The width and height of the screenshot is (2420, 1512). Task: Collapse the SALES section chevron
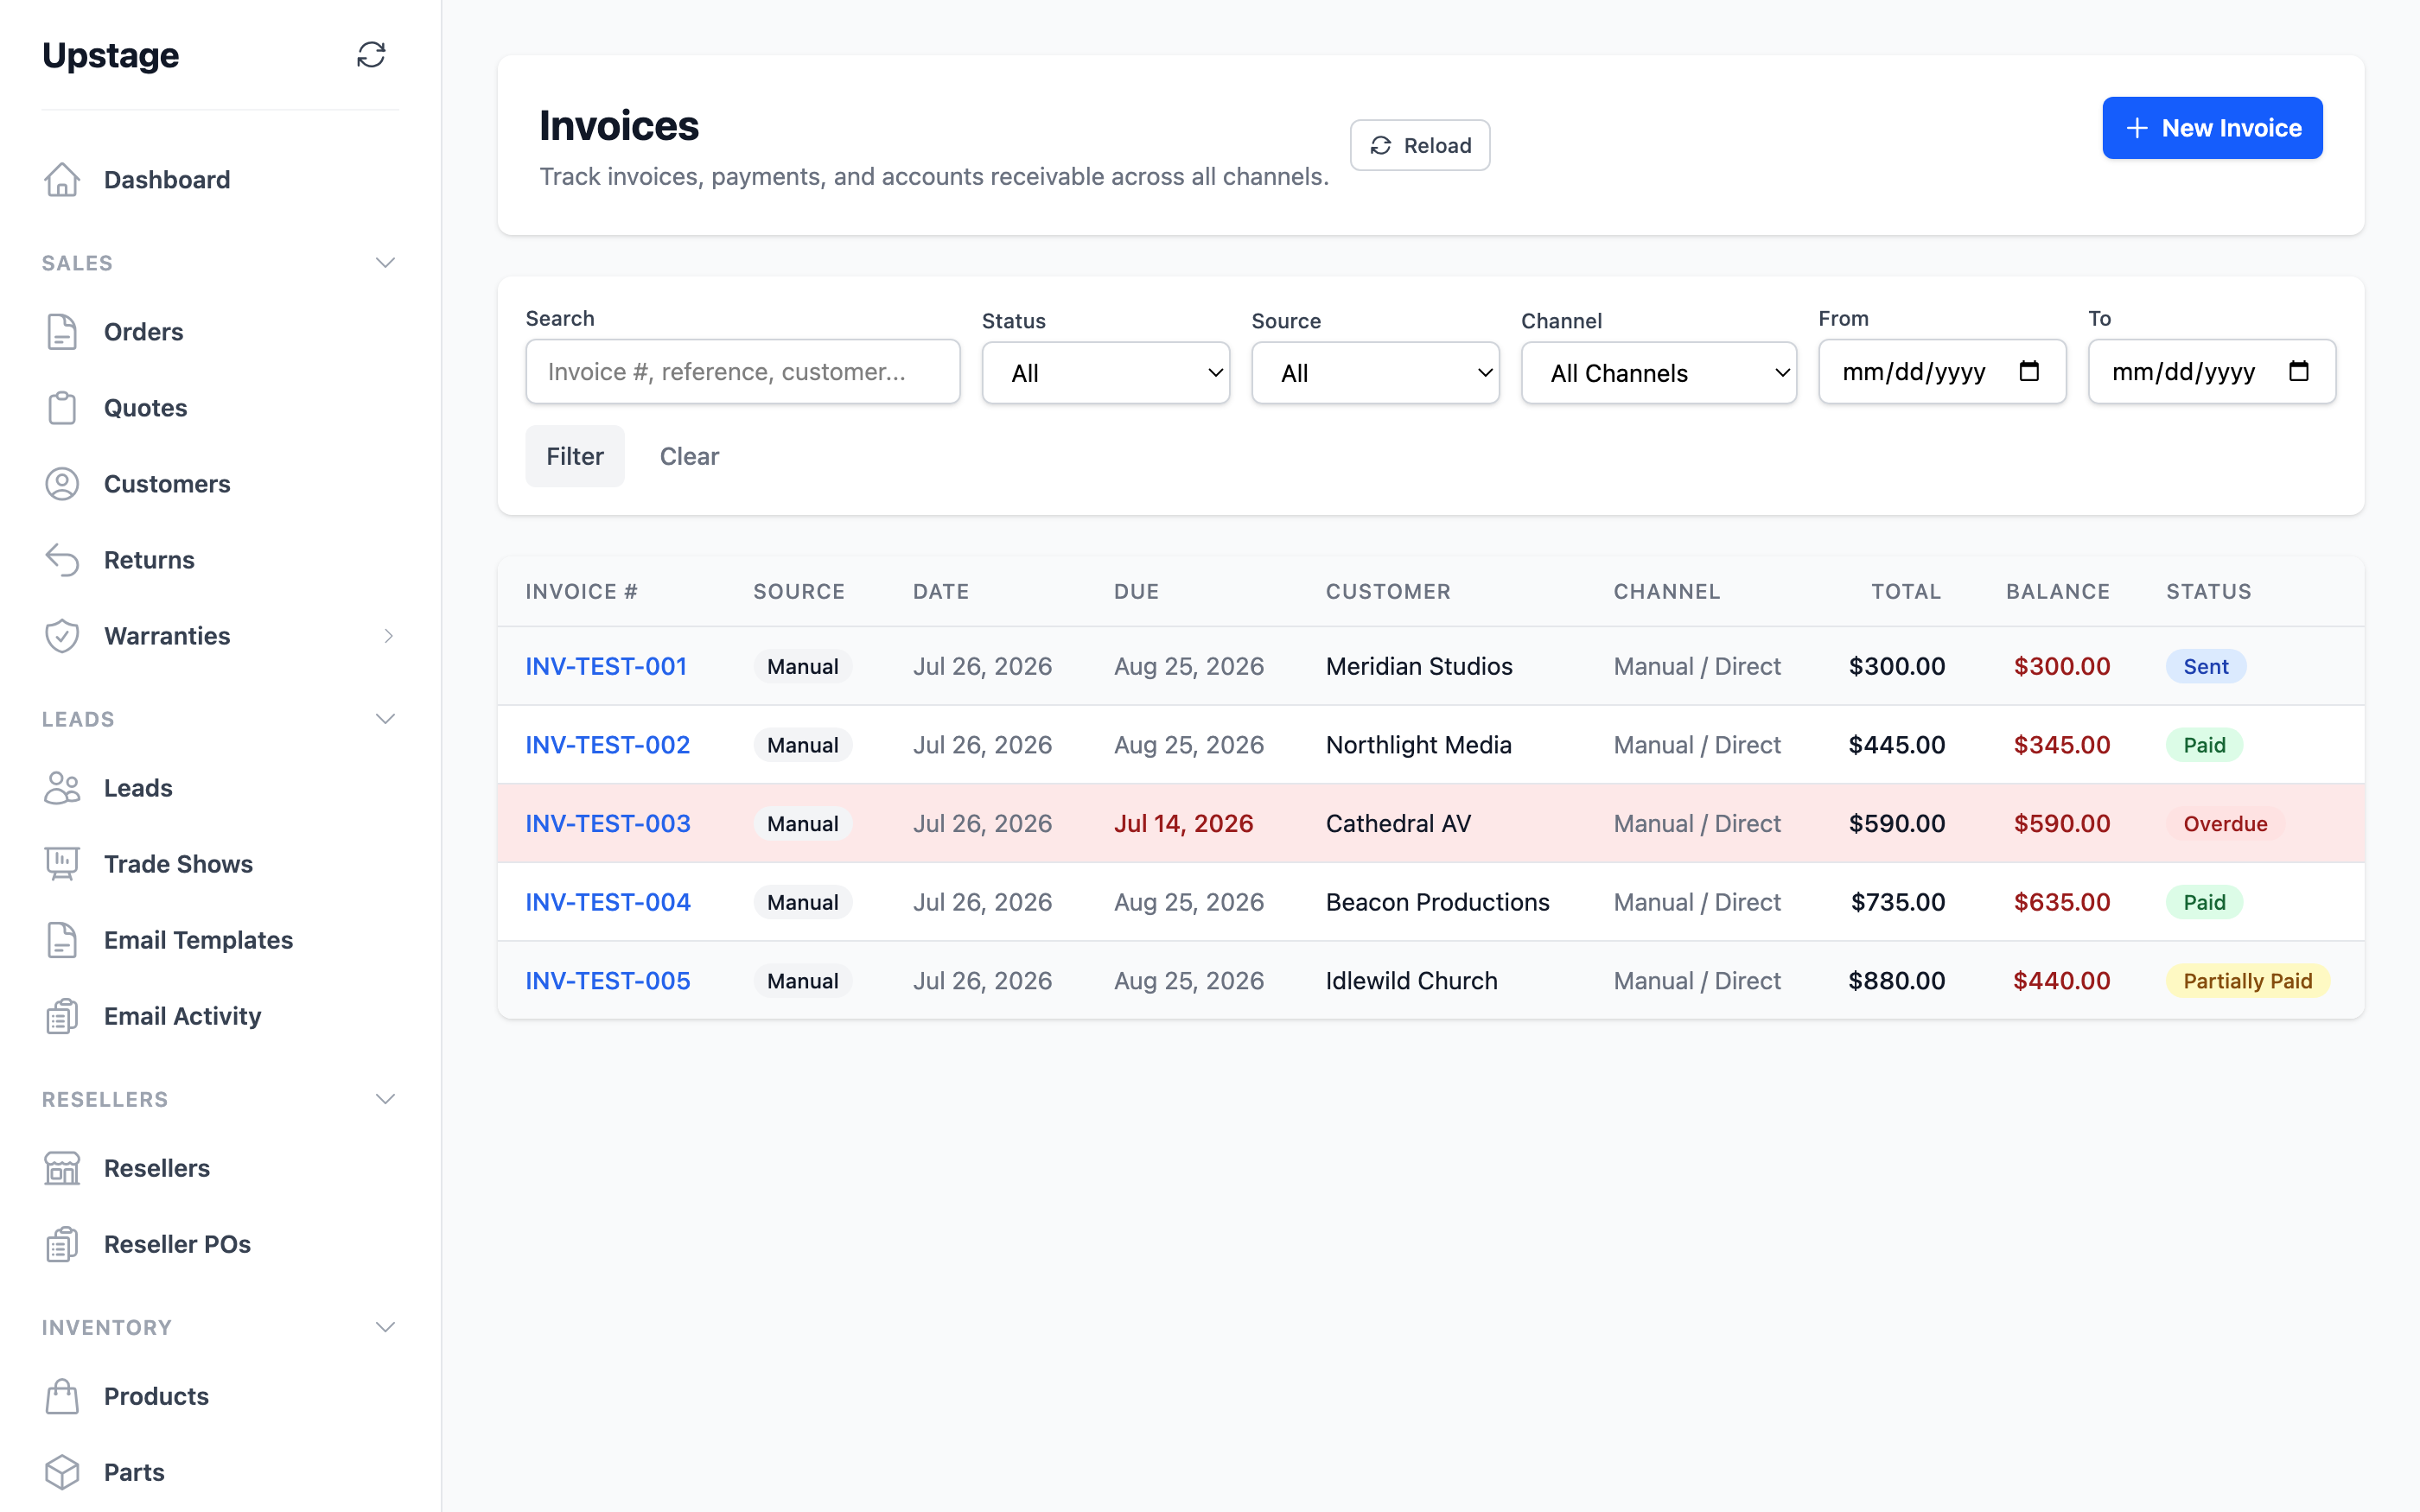[385, 263]
